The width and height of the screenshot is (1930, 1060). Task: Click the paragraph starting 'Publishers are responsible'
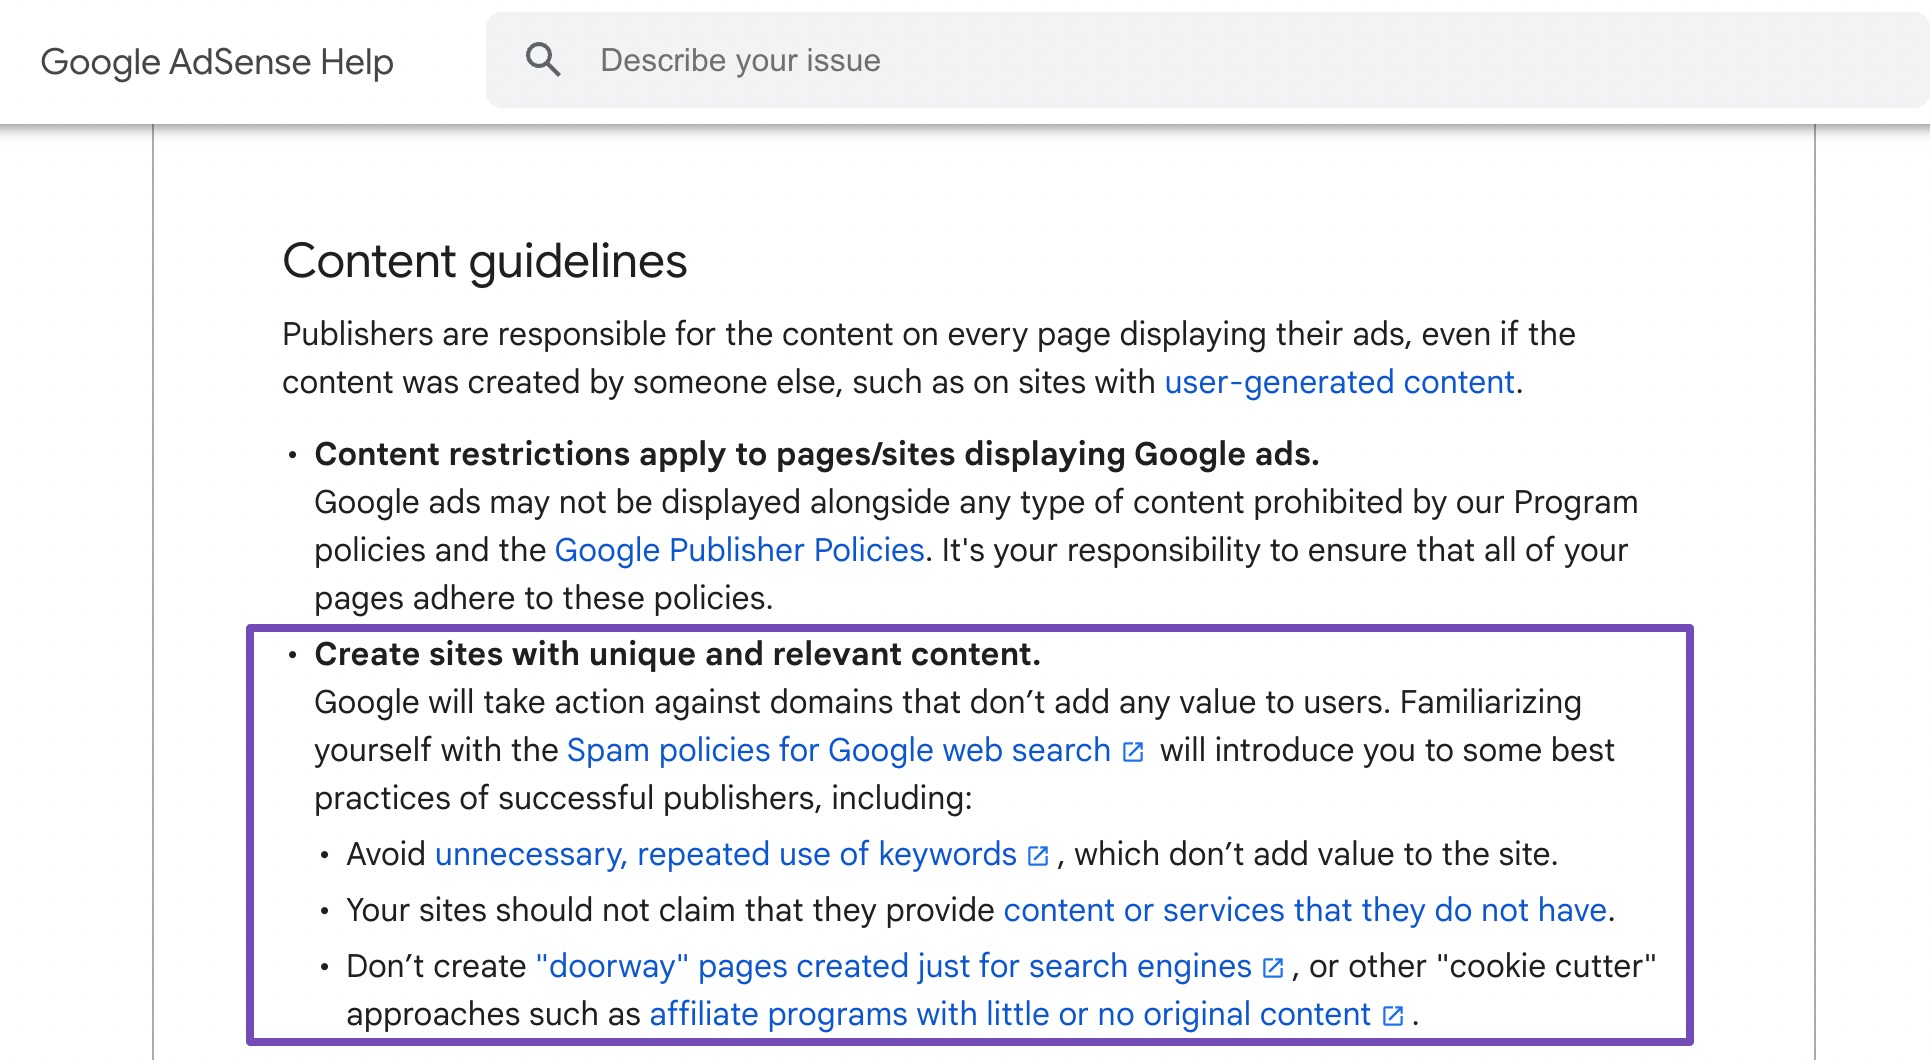point(929,358)
